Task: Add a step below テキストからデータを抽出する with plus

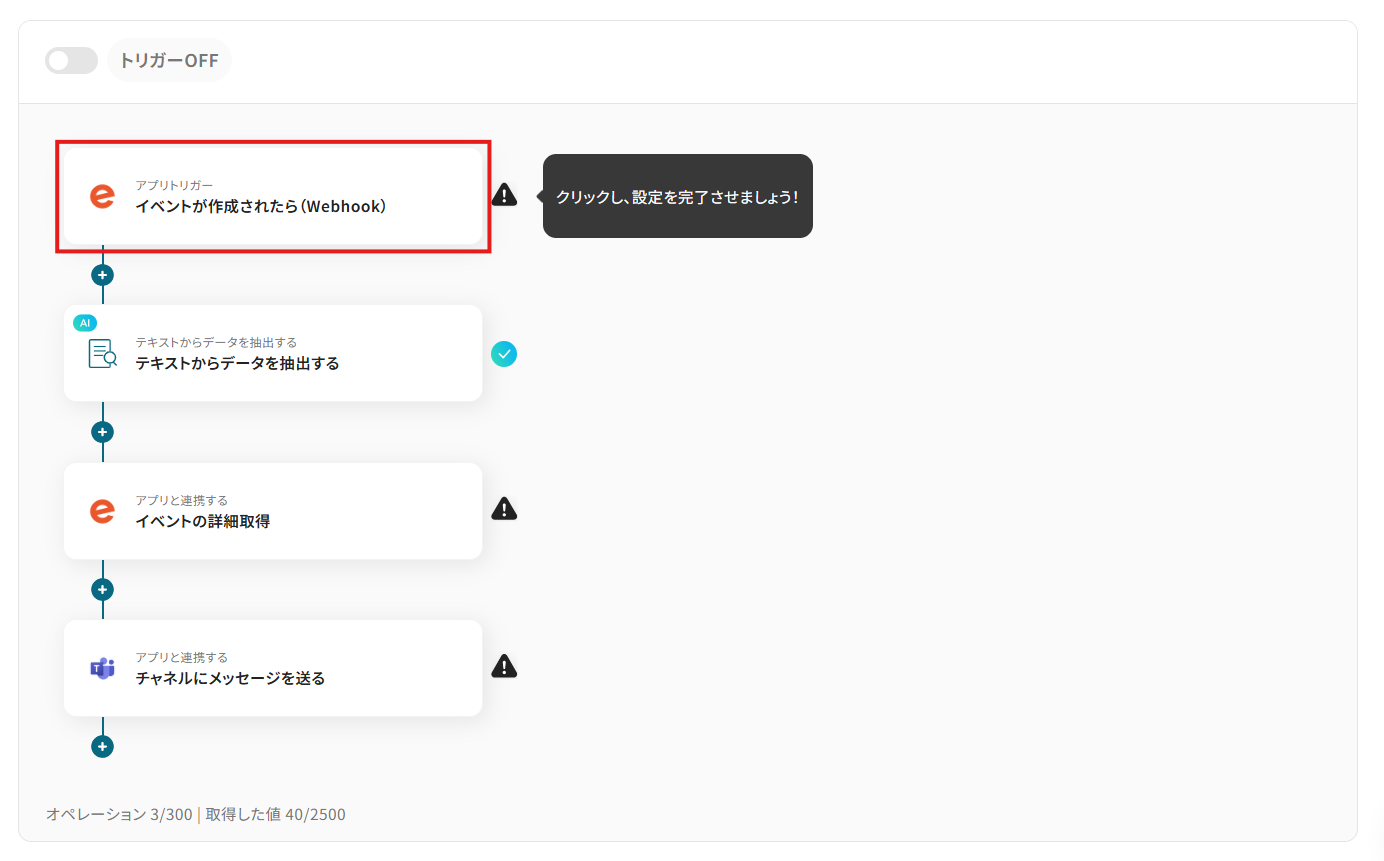Action: point(102,432)
